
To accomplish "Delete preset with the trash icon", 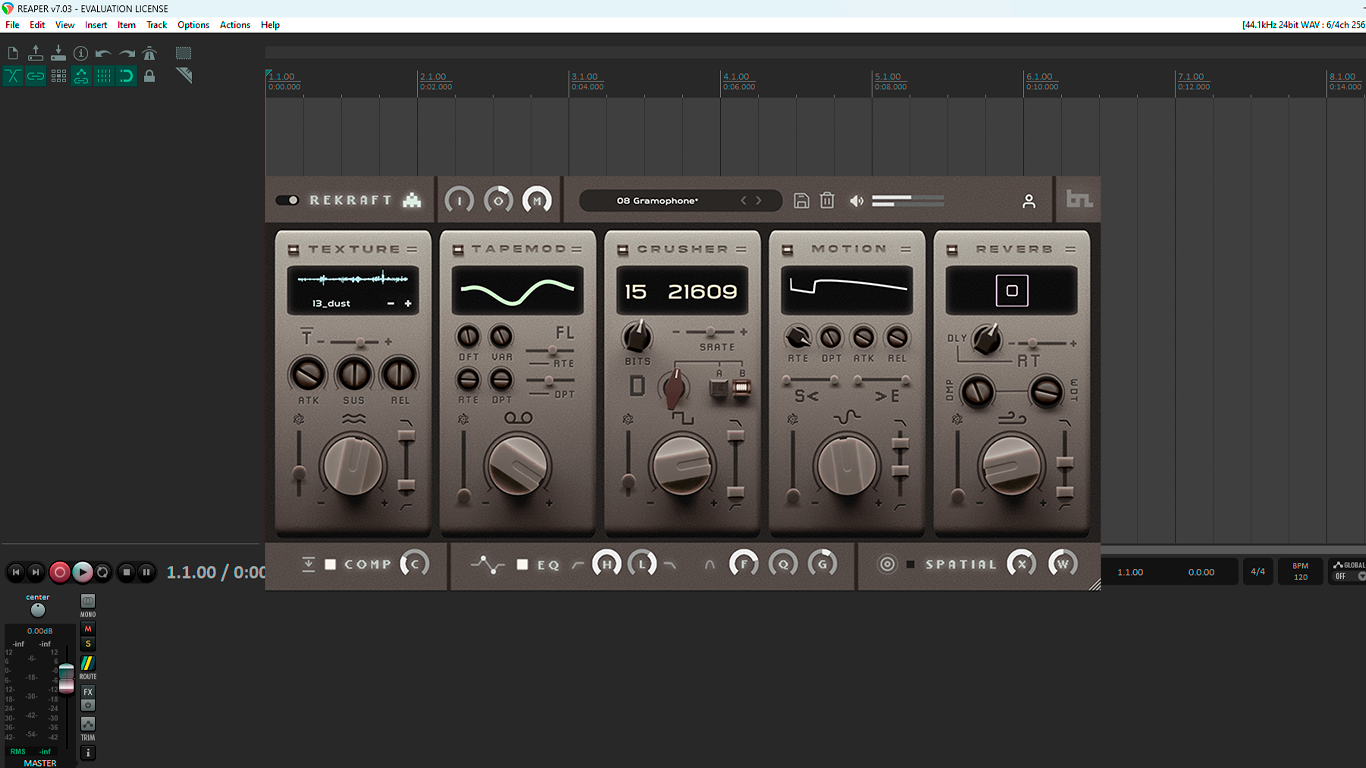I will [x=827, y=201].
